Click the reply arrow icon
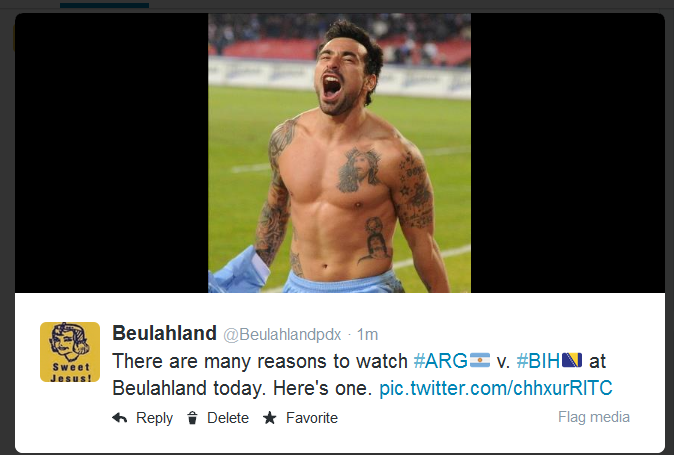The width and height of the screenshot is (674, 455). pos(119,418)
